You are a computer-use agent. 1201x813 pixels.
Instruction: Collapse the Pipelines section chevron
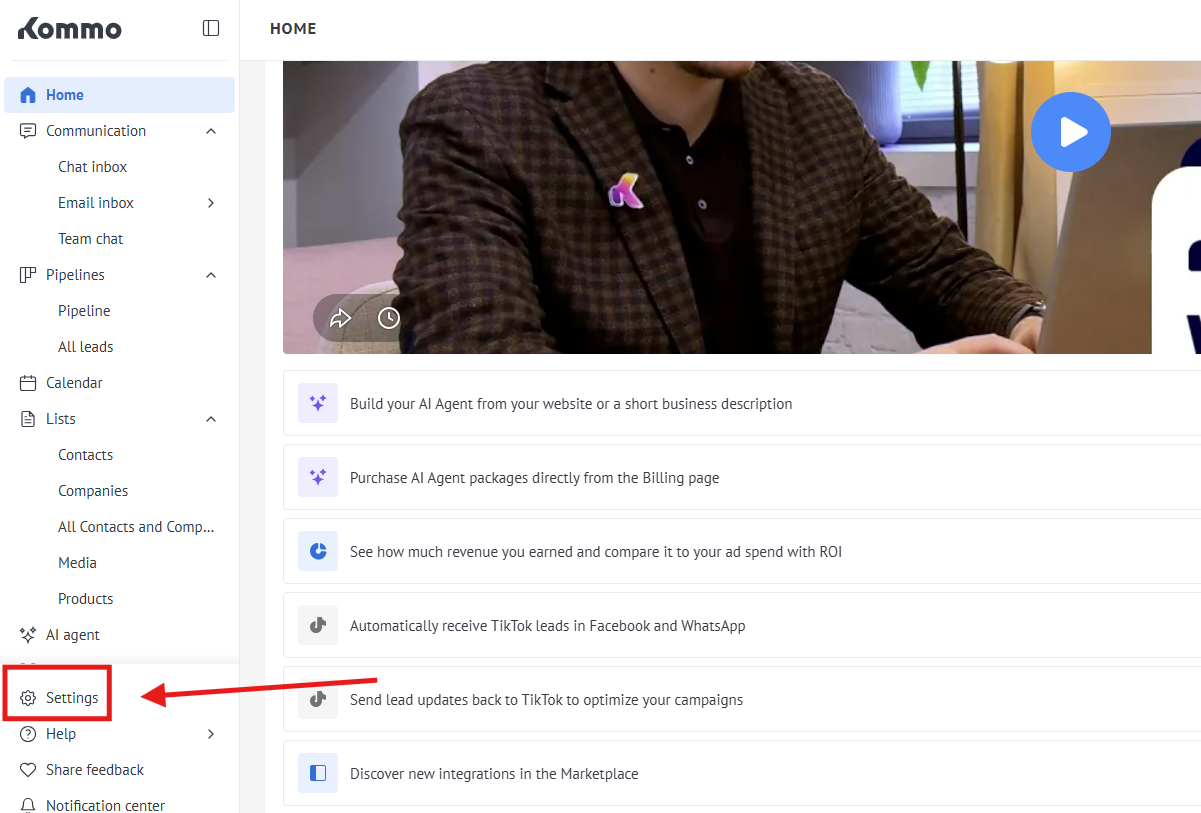(211, 275)
